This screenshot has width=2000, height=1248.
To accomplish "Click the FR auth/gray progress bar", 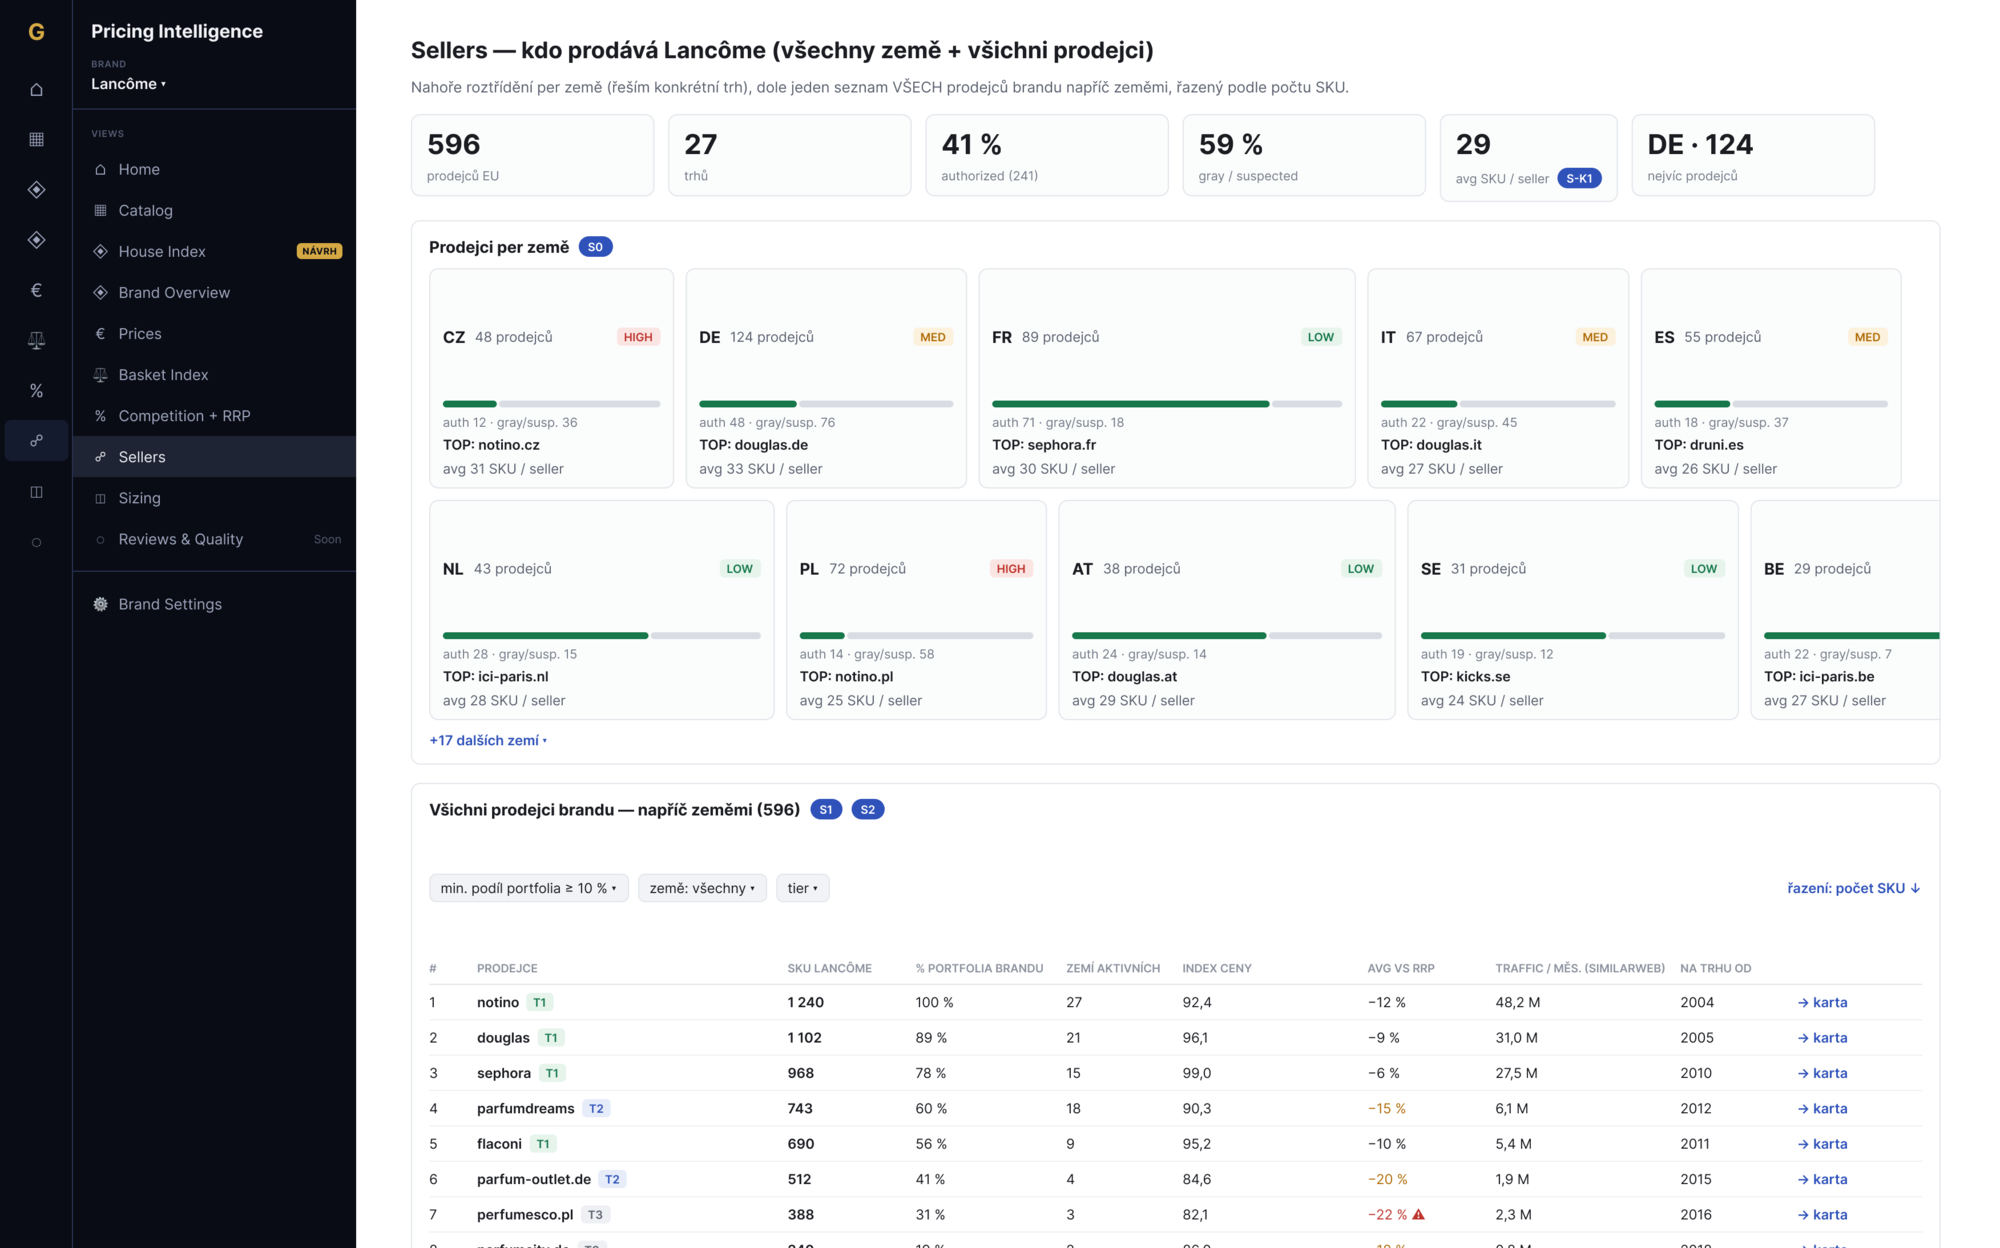I will tap(1166, 404).
